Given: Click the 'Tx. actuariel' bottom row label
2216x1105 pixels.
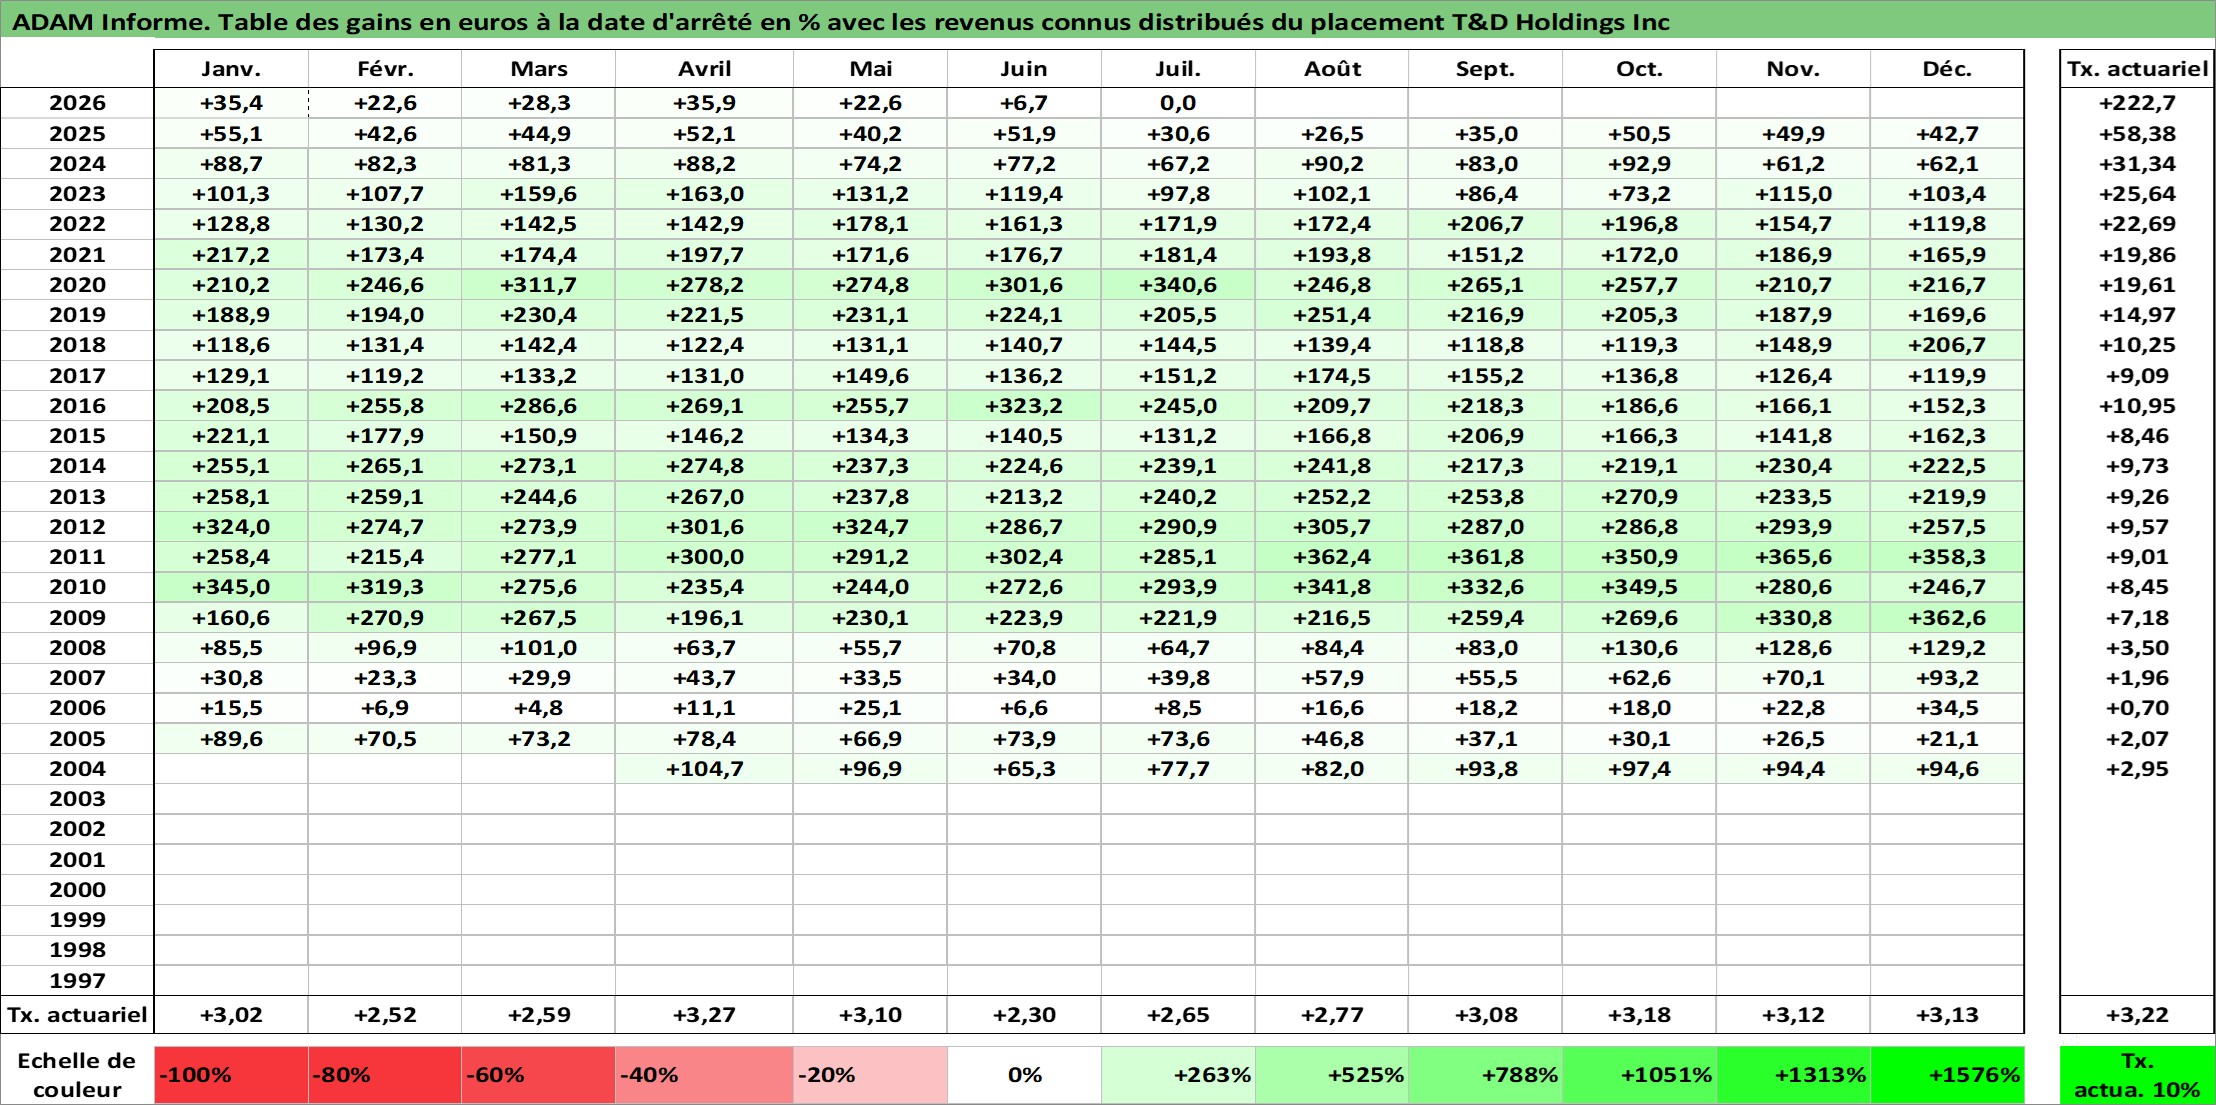Looking at the screenshot, I should (x=77, y=1015).
